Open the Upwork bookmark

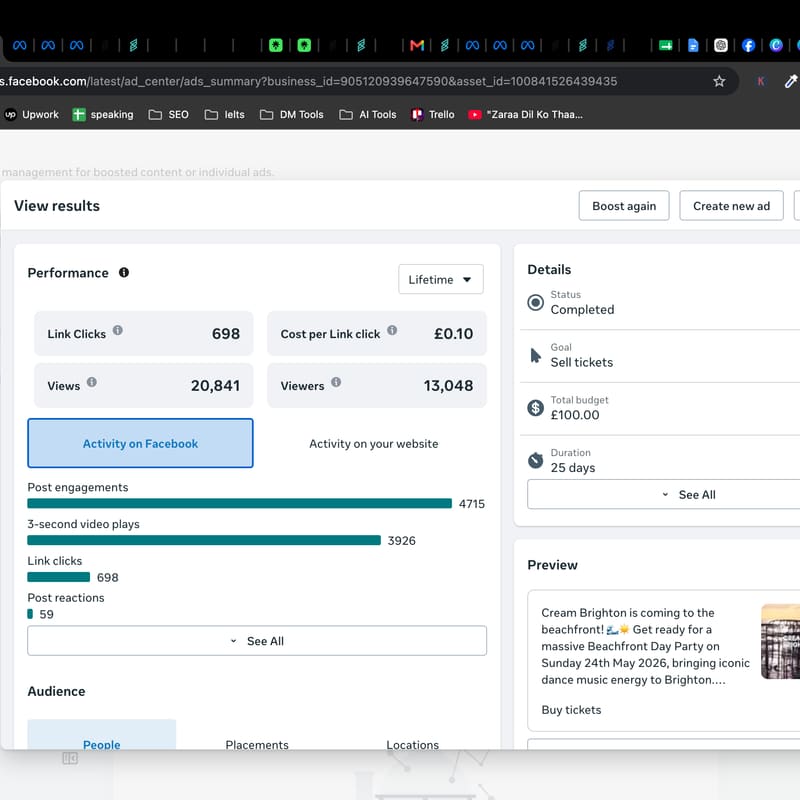(x=32, y=115)
